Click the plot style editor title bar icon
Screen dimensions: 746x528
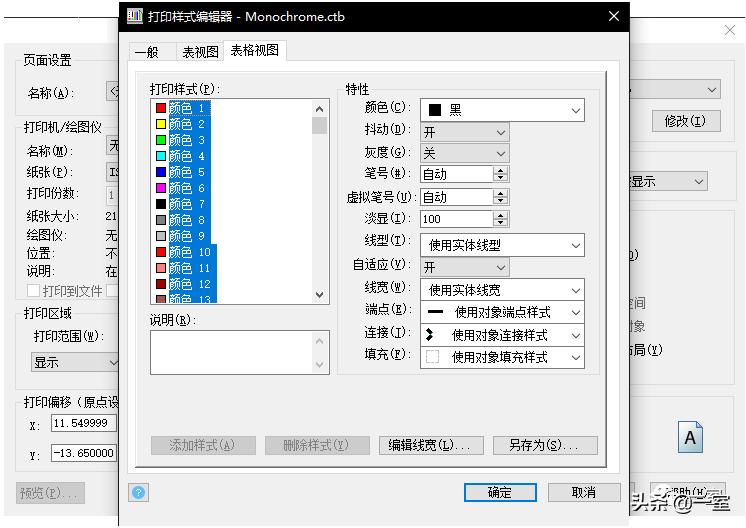point(135,16)
